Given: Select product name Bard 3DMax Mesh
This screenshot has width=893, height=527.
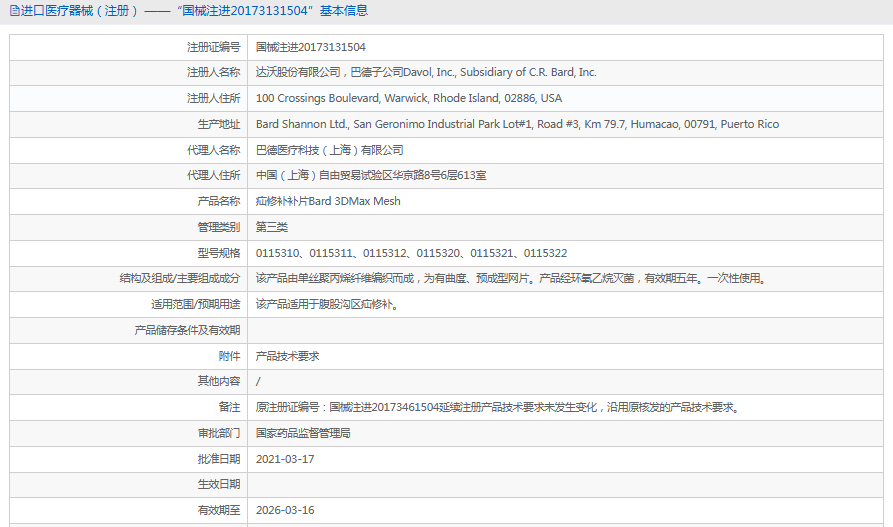Looking at the screenshot, I should (x=328, y=201).
